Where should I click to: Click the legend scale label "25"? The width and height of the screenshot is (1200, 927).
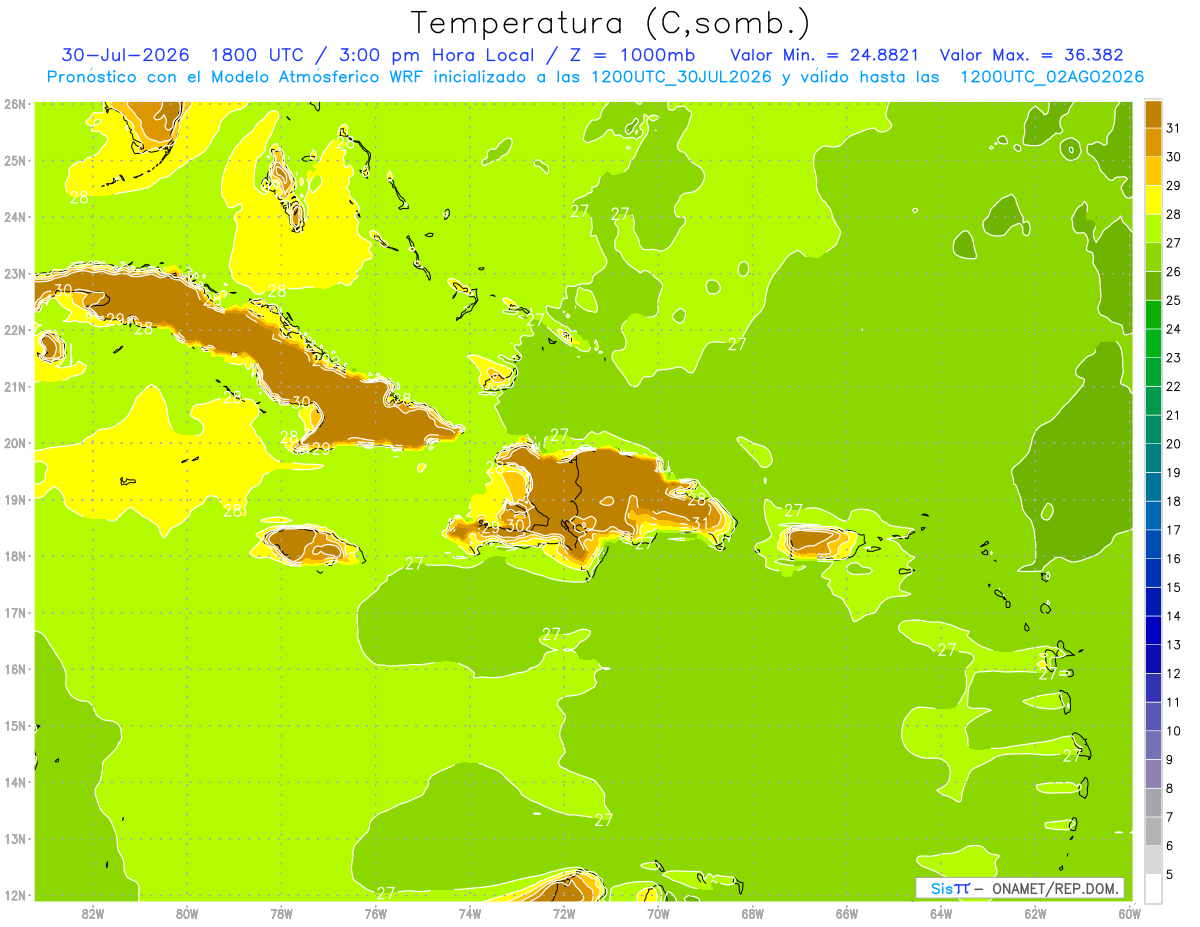(1173, 300)
